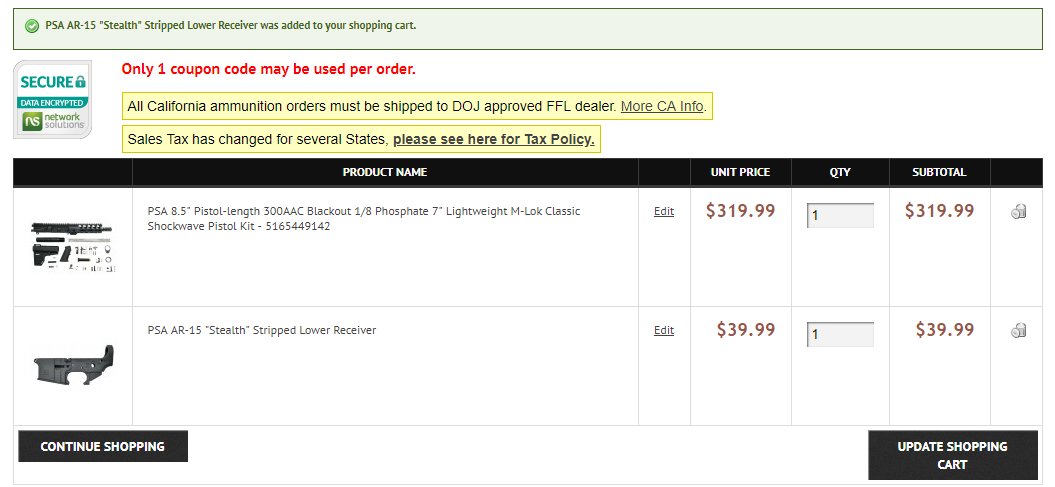Open the Stealth Stripped Lower Receiver product name
The width and height of the screenshot is (1055, 487).
262,330
